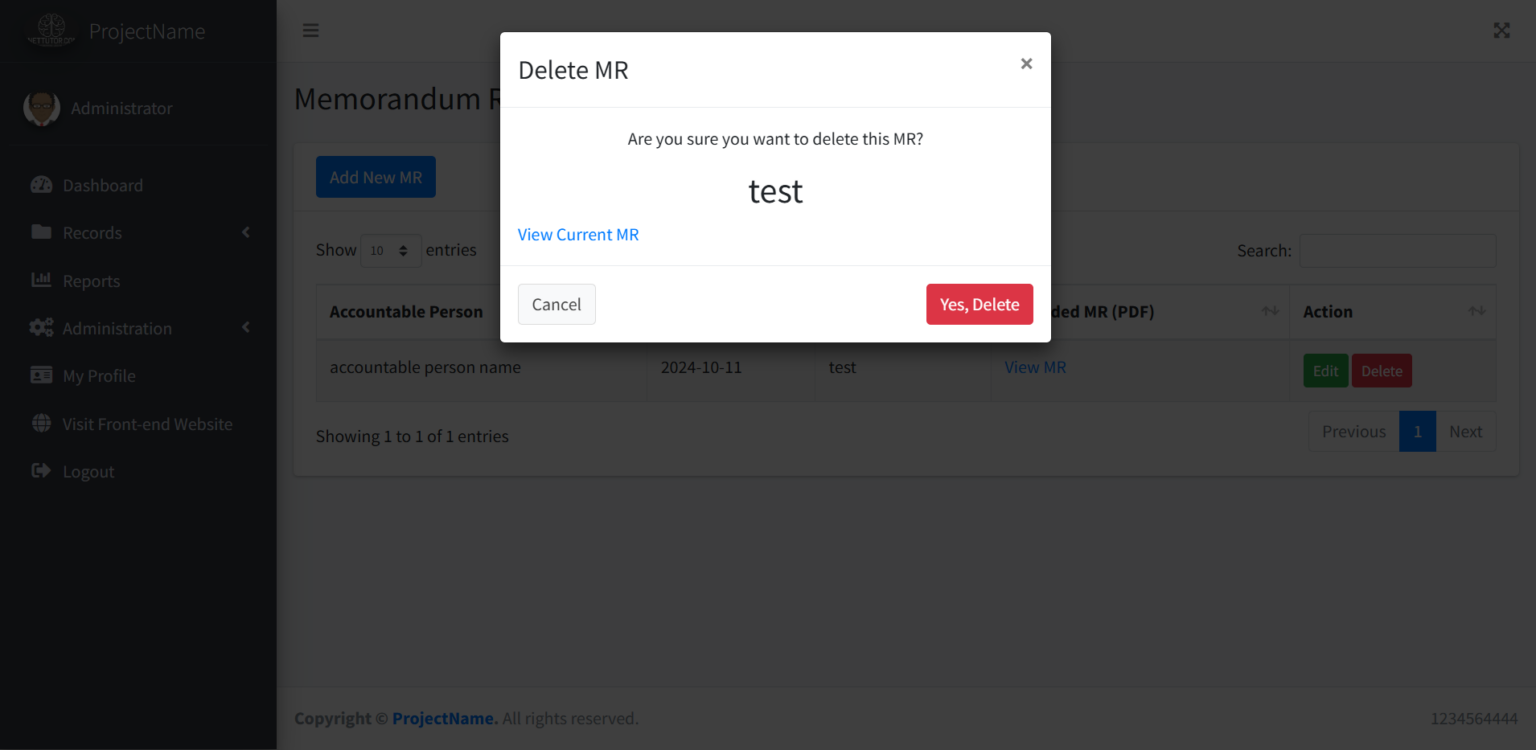Click the fullscreen expand icon
Screen dimensions: 1536x750
(x=1501, y=30)
